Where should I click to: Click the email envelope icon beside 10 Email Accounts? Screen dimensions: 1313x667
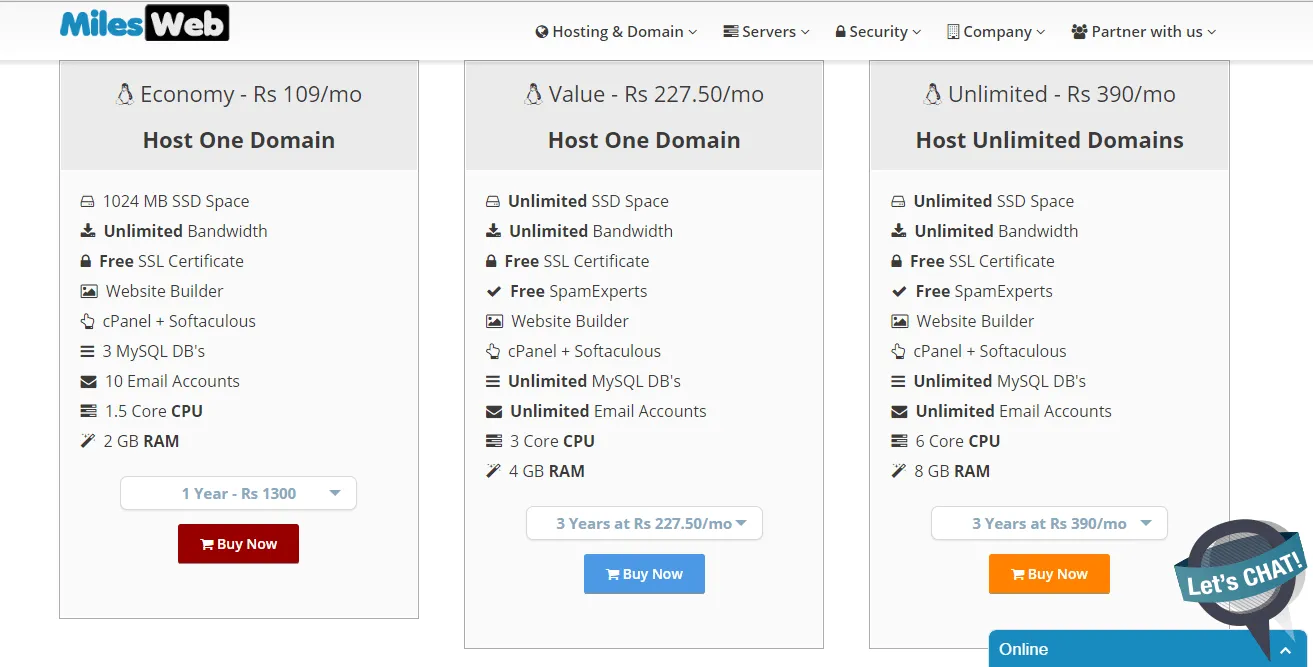[87, 381]
